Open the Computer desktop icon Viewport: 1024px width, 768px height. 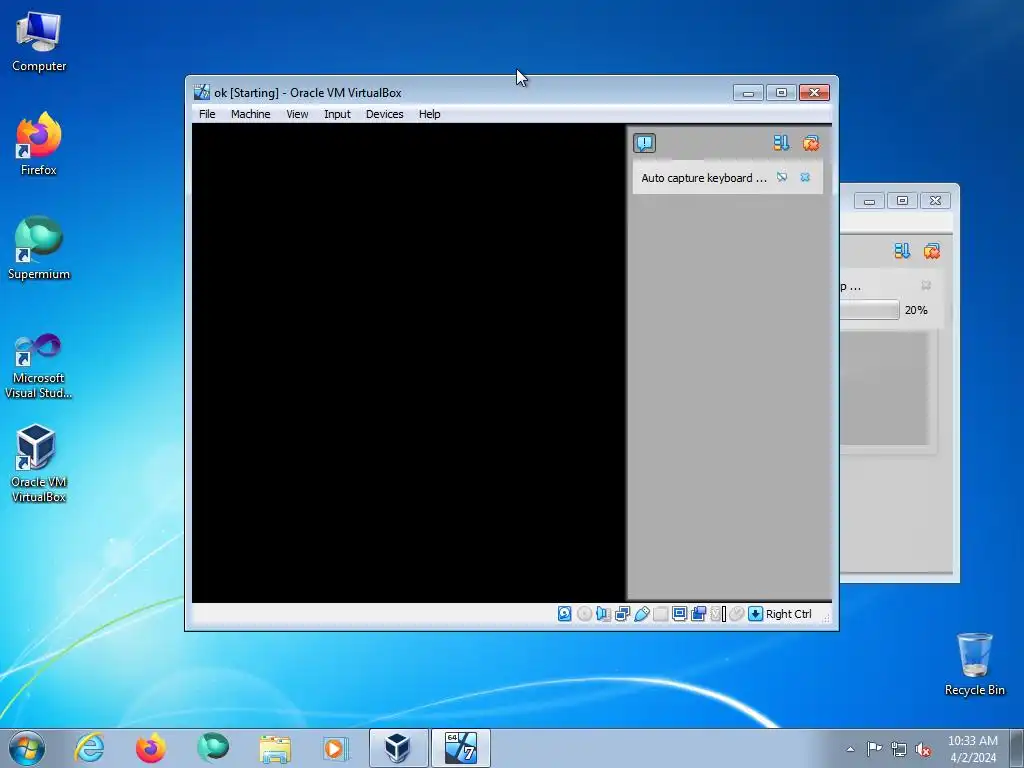pos(39,42)
